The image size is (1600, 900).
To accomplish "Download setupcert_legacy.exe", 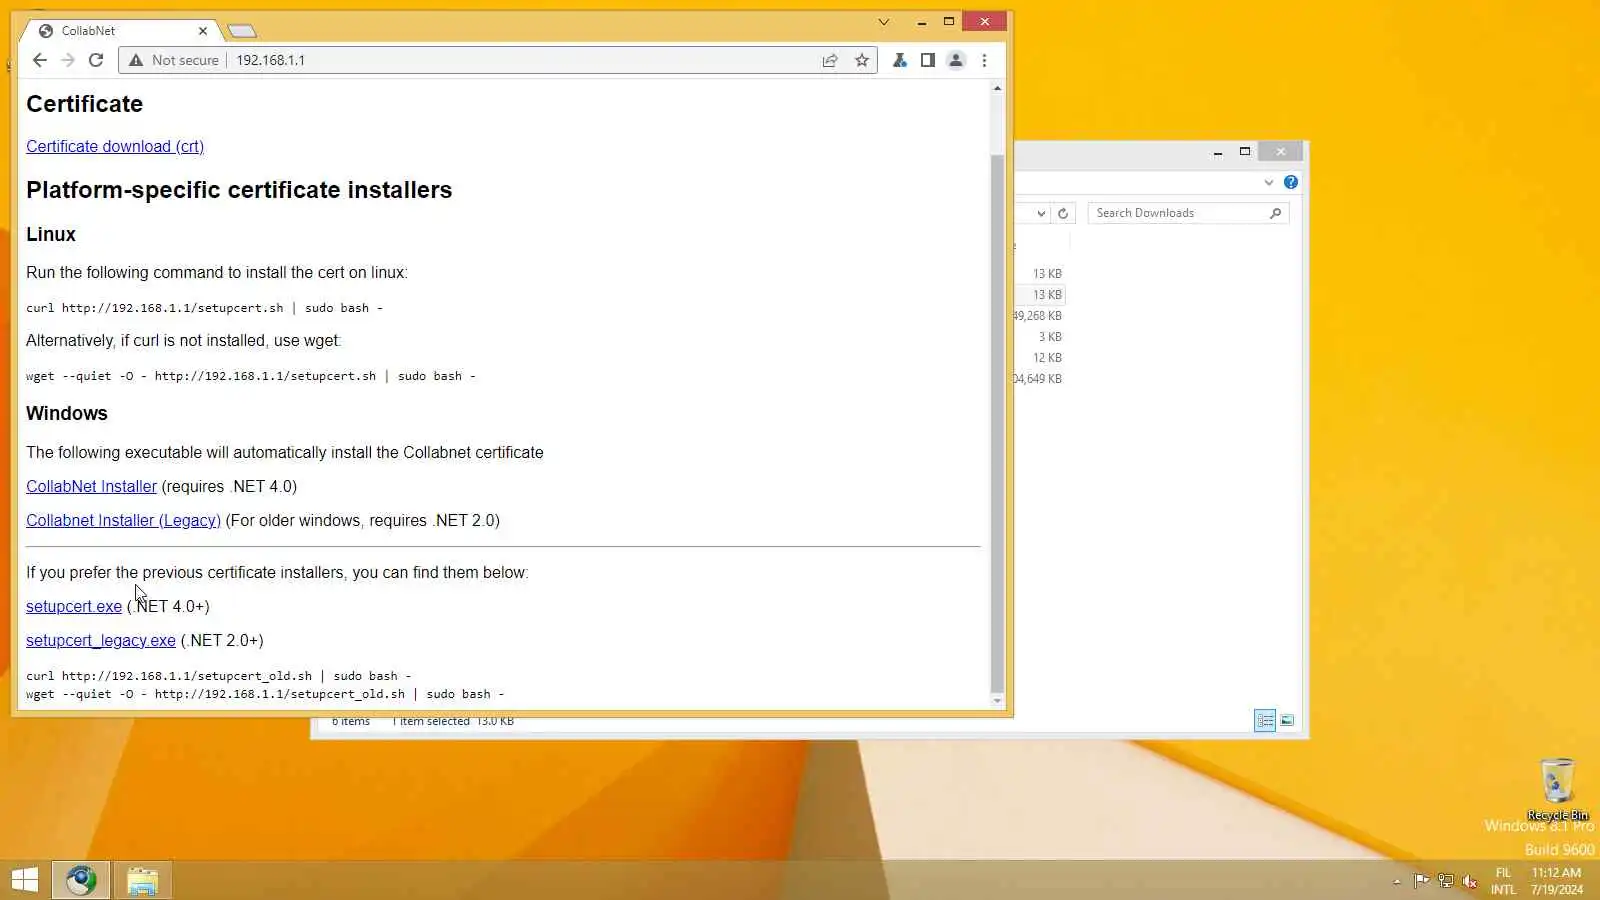I will (x=101, y=640).
